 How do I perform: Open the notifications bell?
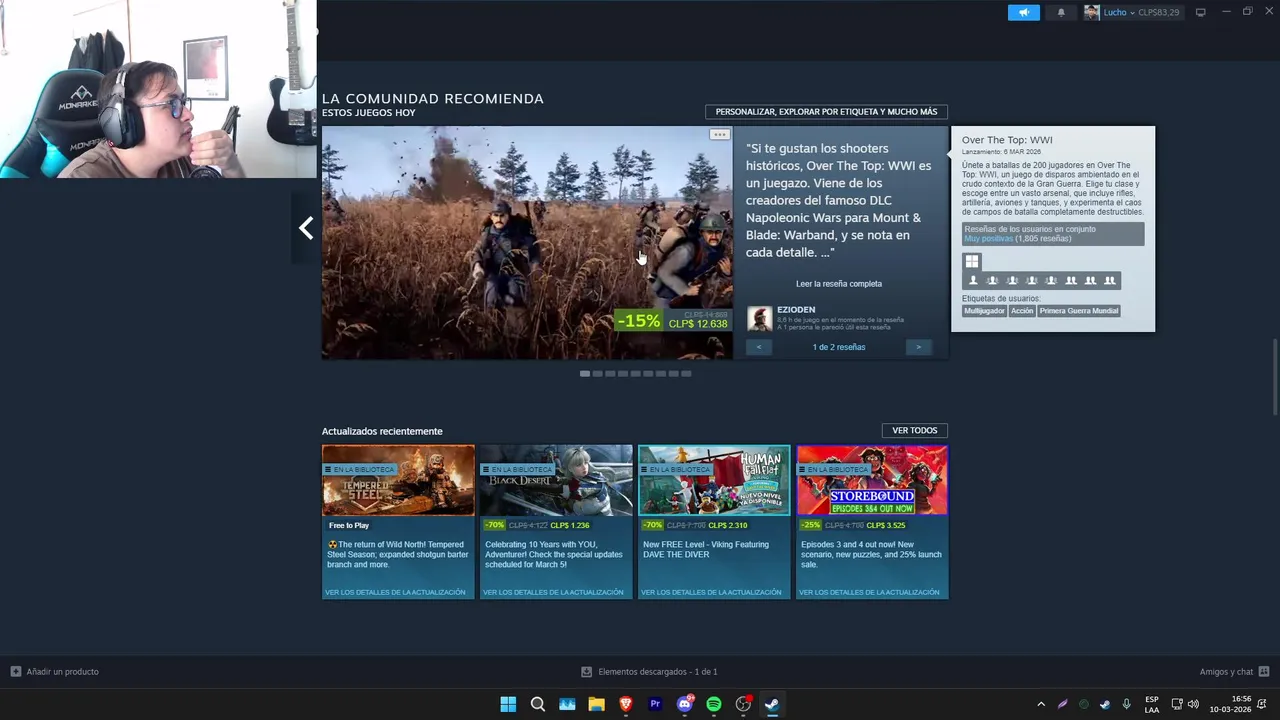point(1061,12)
